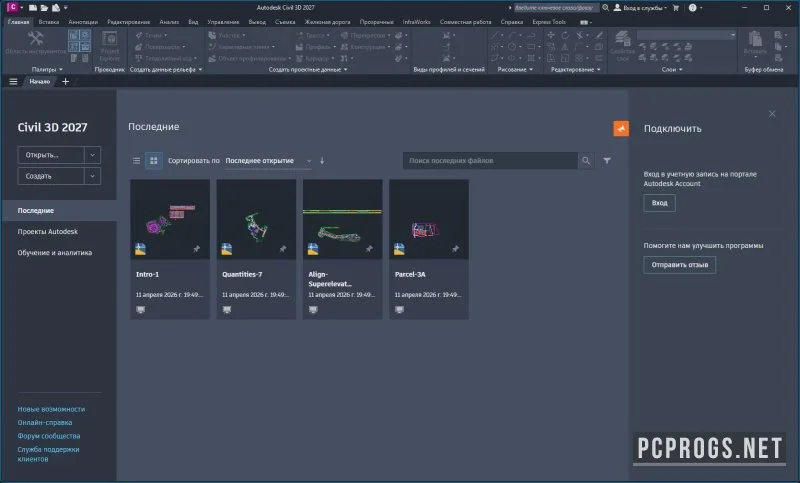
Task: Click the orange announcements icon
Action: [x=621, y=129]
